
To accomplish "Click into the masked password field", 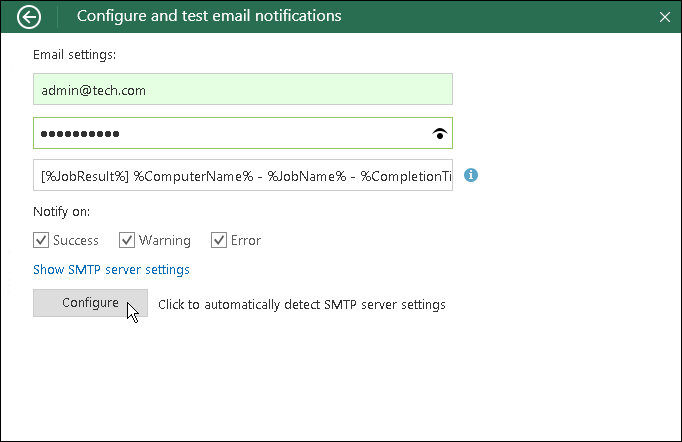I will [x=225, y=133].
